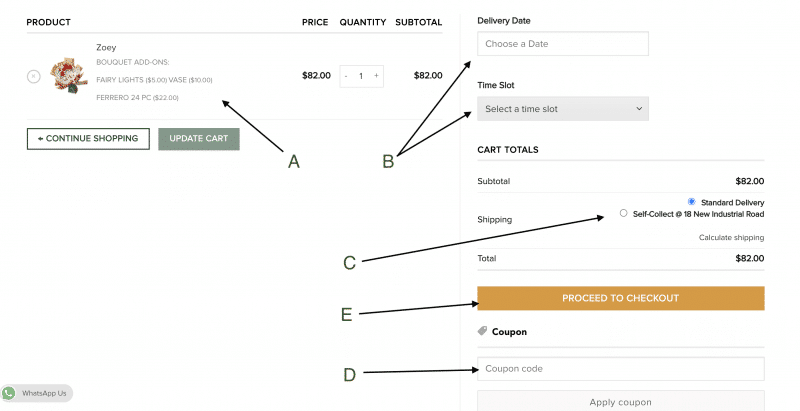Viewport: 800px width, 411px height.
Task: Open the Calculate shipping link
Action: tap(731, 238)
